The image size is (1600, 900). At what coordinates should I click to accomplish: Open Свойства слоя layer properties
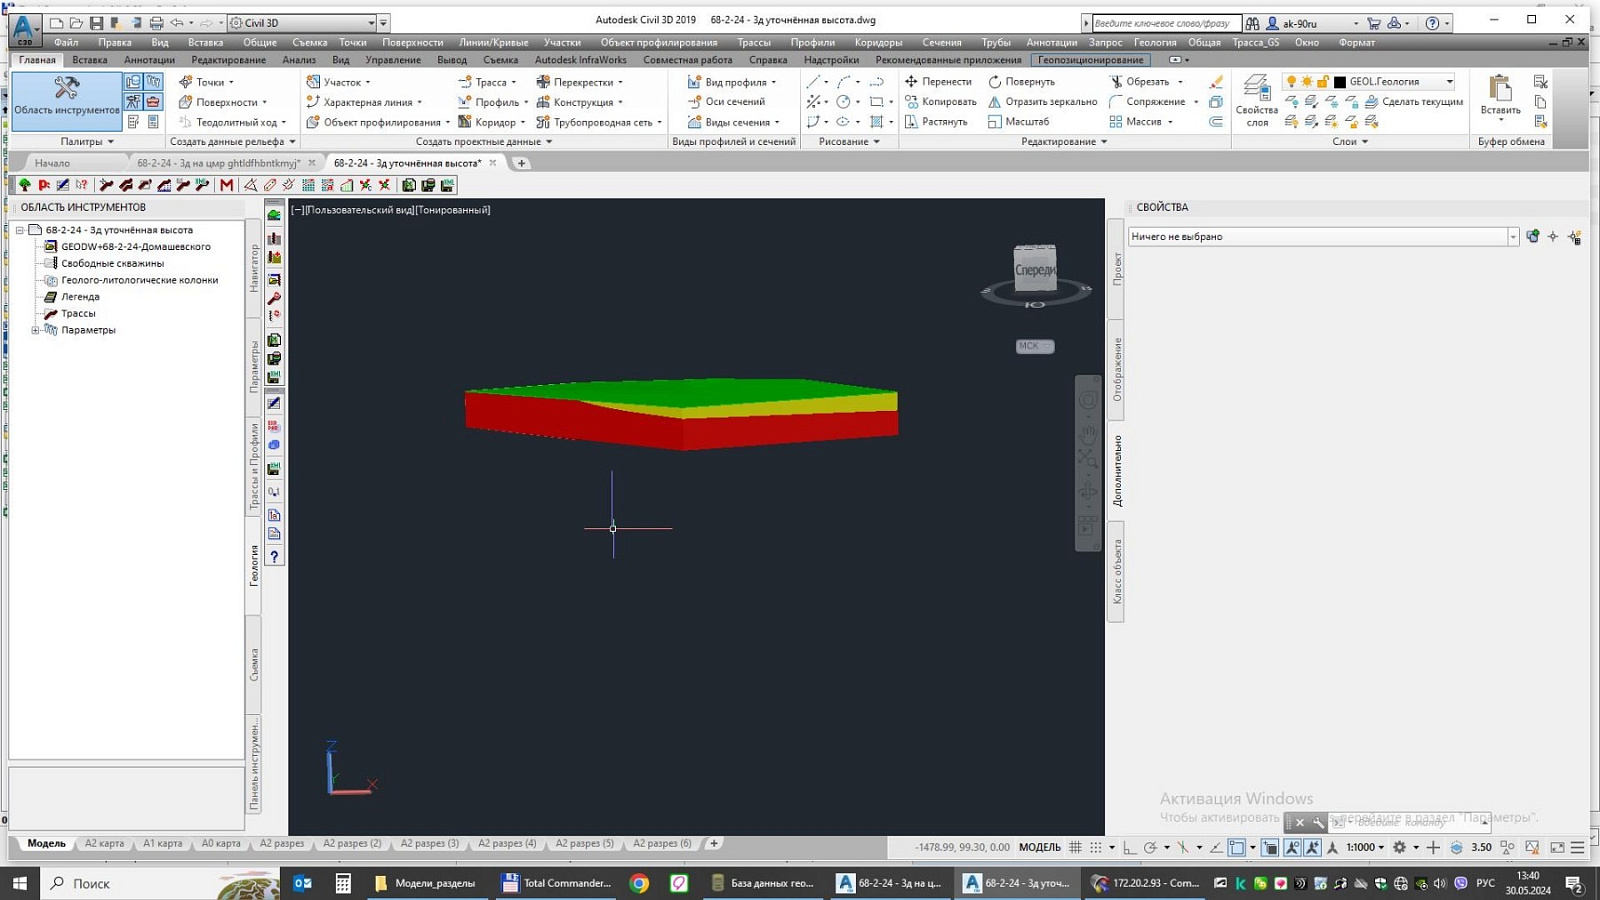coord(1256,102)
